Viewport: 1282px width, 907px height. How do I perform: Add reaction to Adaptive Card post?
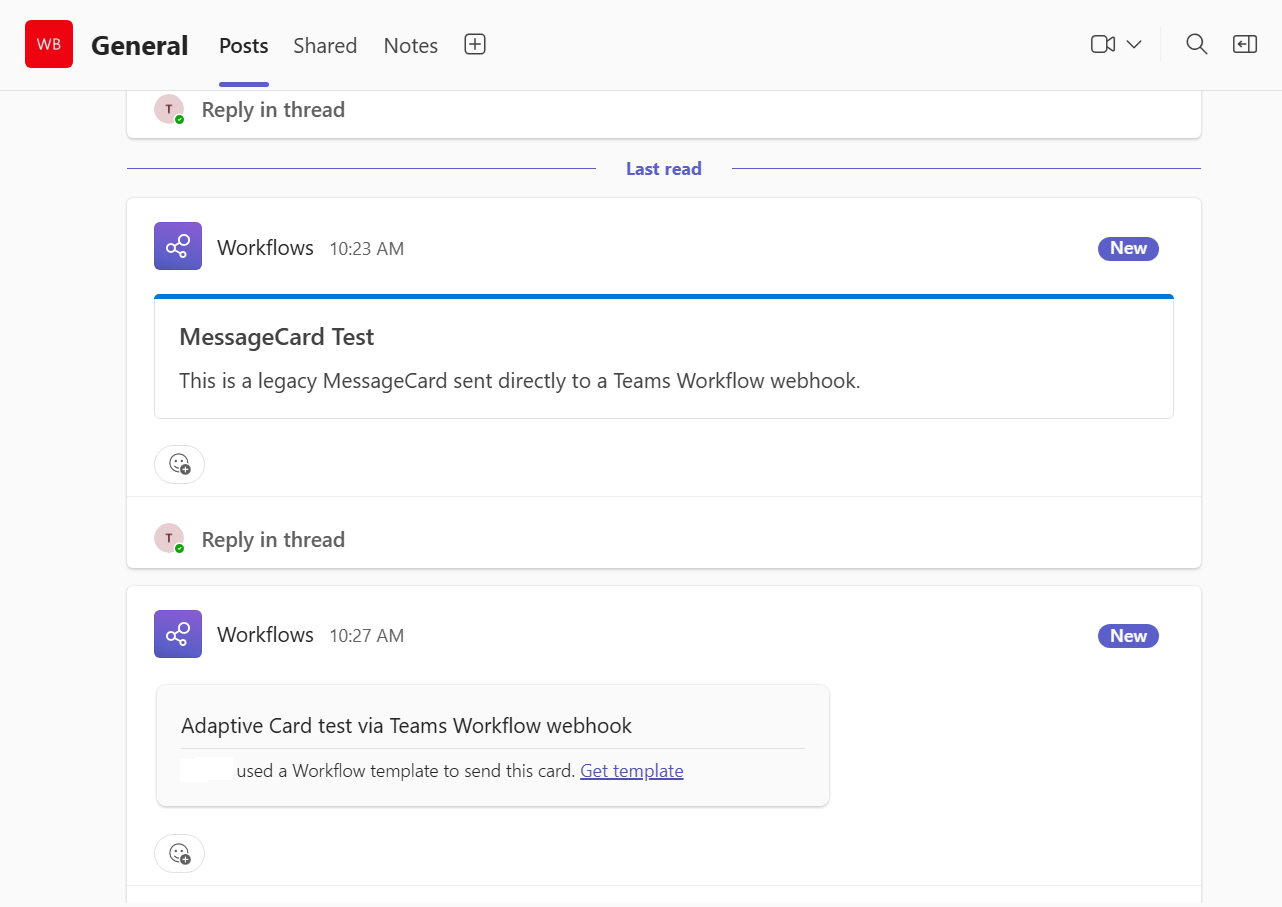tap(179, 853)
